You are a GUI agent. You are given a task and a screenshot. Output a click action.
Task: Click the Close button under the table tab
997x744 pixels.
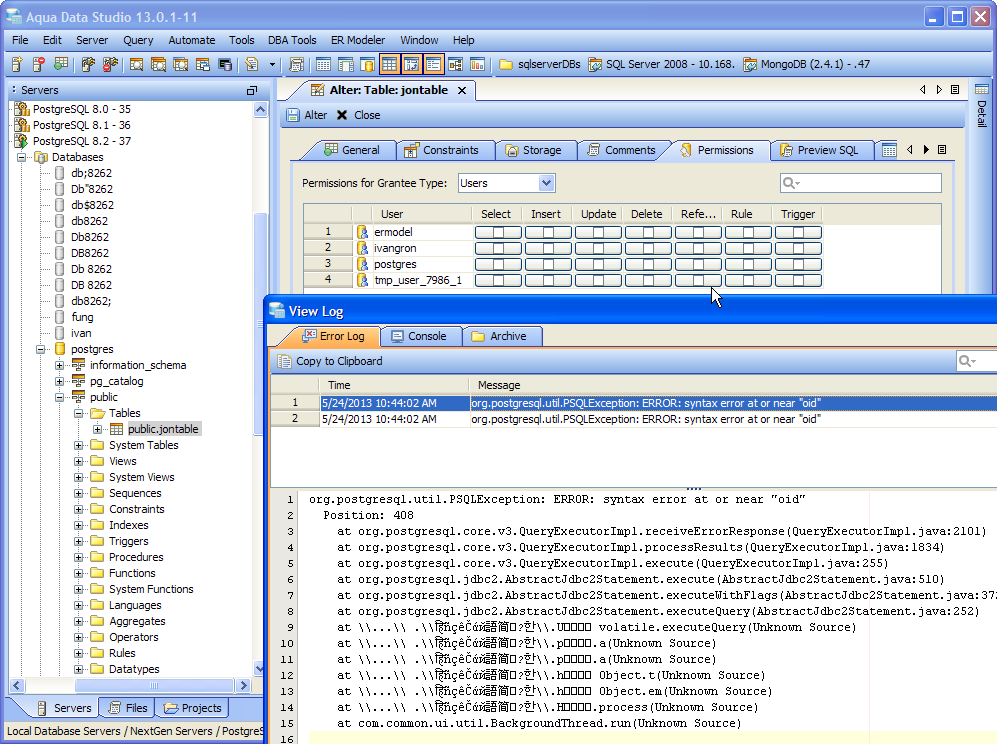(x=358, y=115)
